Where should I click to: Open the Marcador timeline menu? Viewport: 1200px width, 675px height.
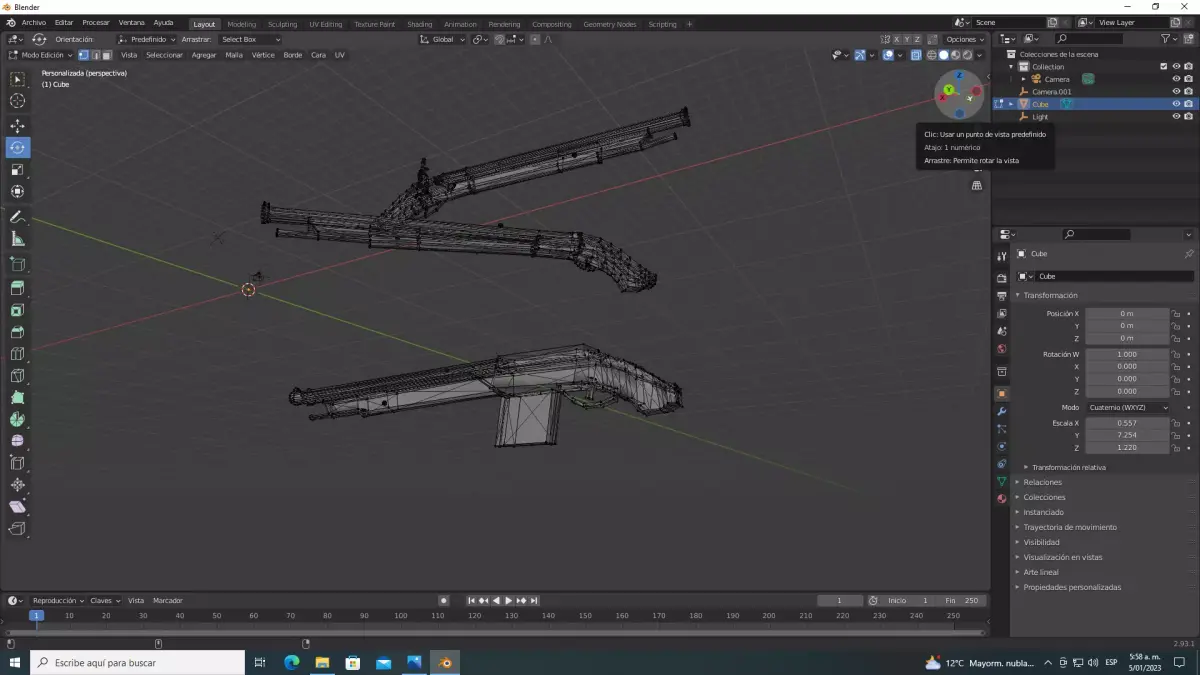pyautogui.click(x=167, y=600)
